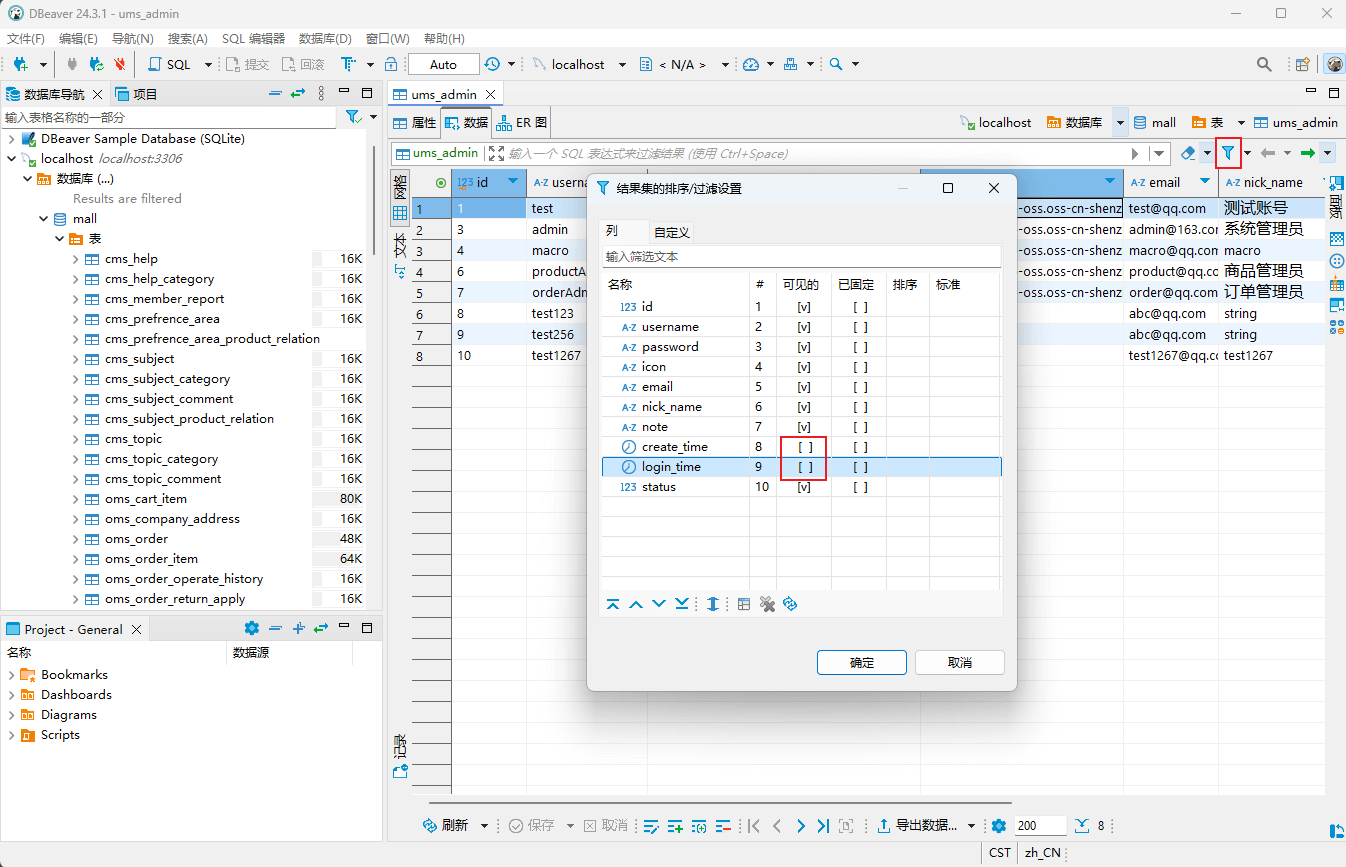Click the add row icon in bottom toolbar
Image resolution: width=1346 pixels, height=867 pixels.
point(675,826)
